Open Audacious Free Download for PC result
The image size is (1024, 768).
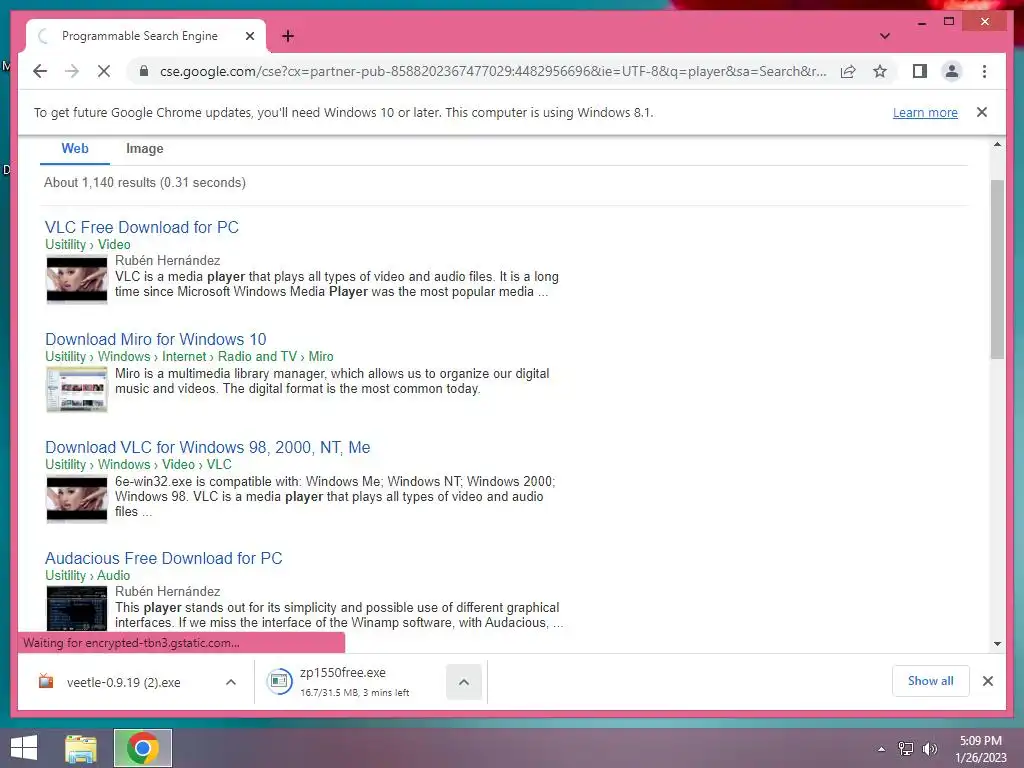coord(163,558)
